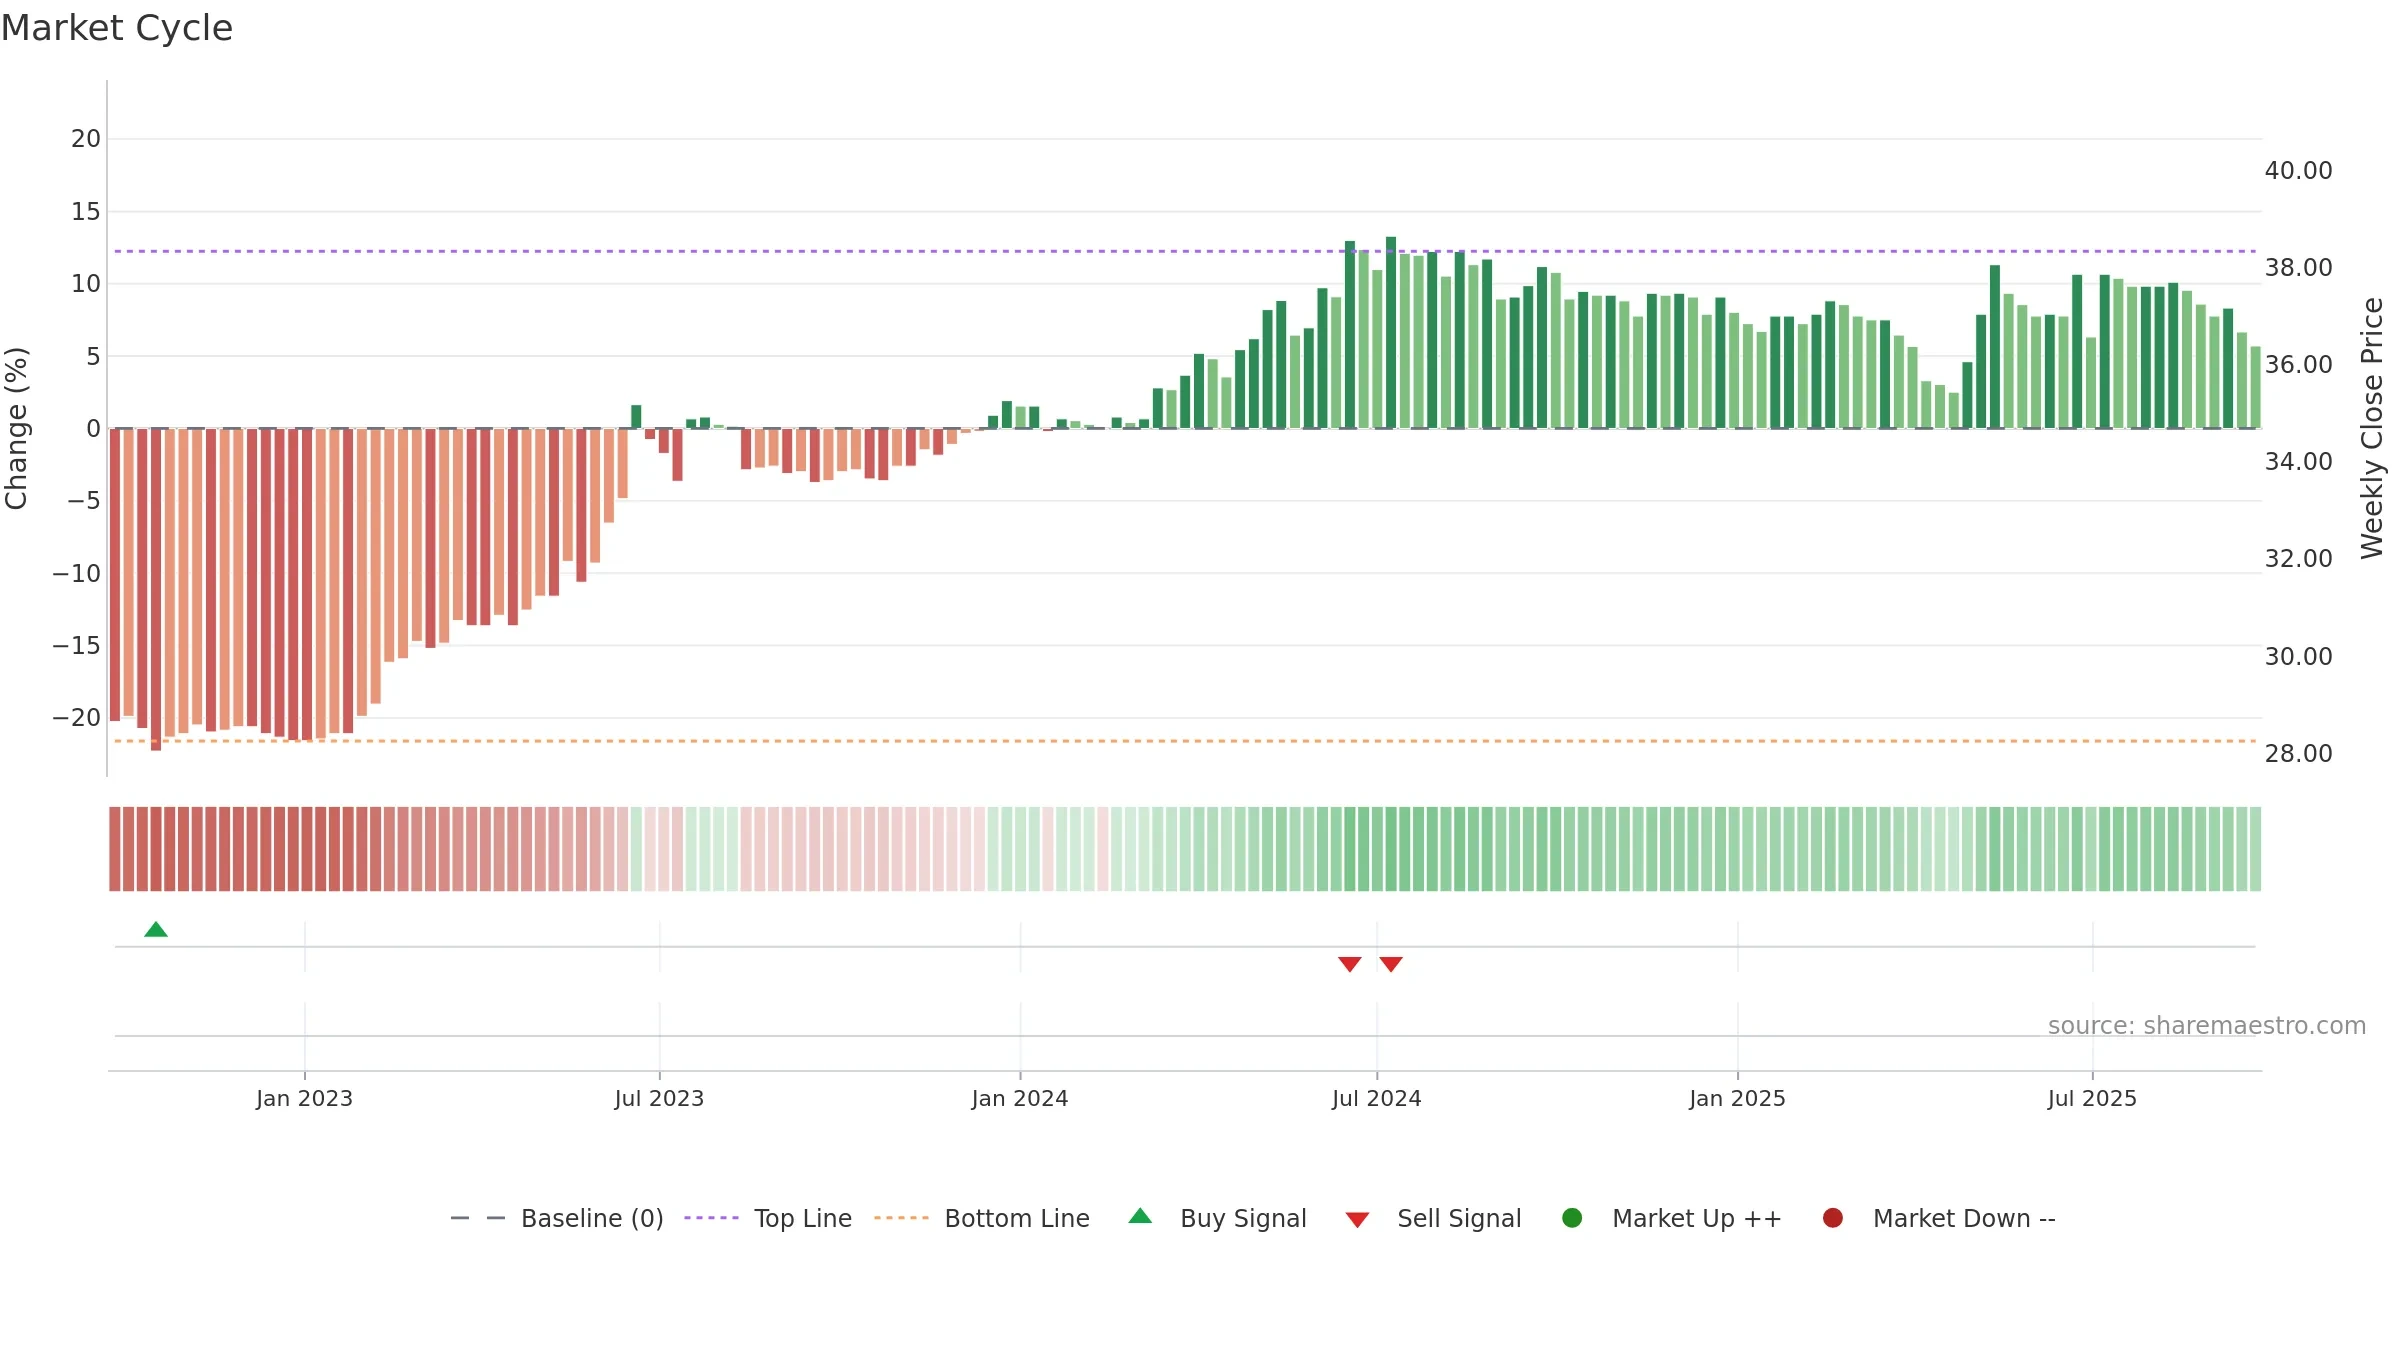Click the Jan 2024 axis label
The height and width of the screenshot is (1350, 2400).
[x=1020, y=1099]
